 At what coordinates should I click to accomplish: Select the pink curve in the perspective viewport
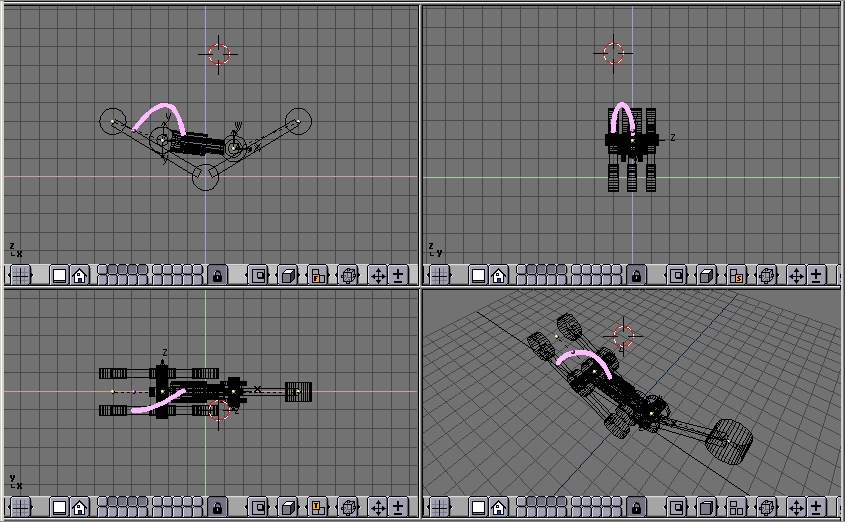coord(578,355)
